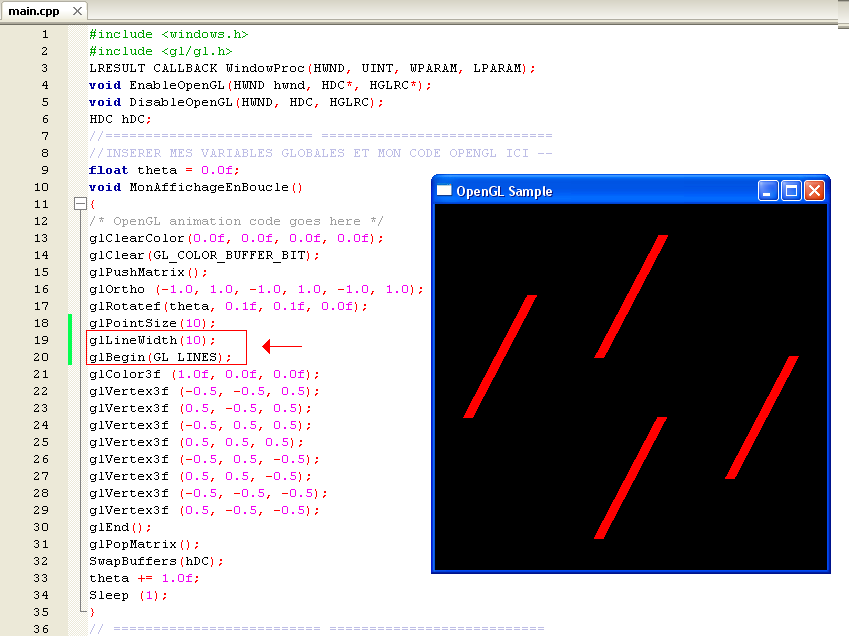Click the glRotatef call on line 17
Screen dimensions: 849x636
228,306
